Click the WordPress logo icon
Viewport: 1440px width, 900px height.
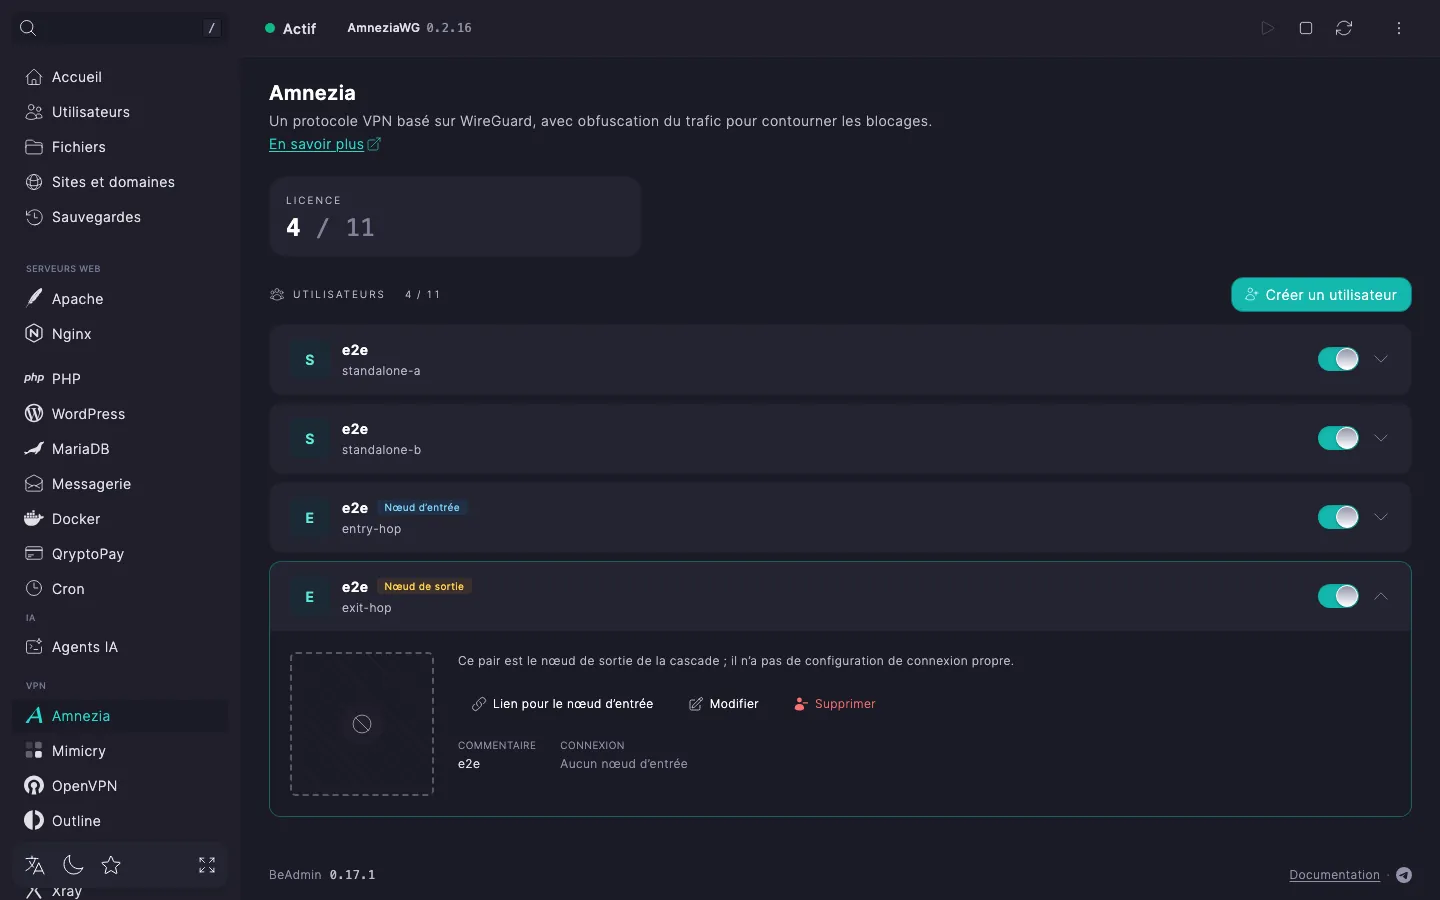point(34,413)
